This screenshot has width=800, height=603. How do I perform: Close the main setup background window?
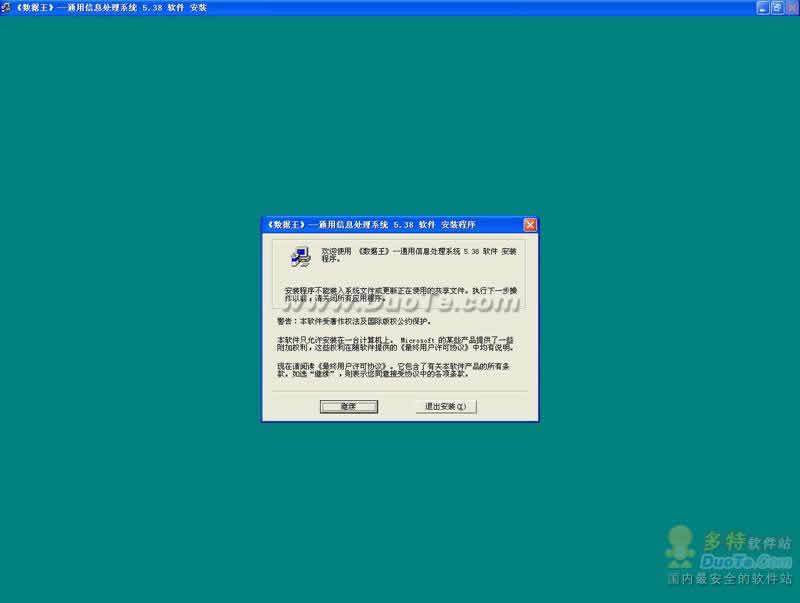click(x=792, y=8)
